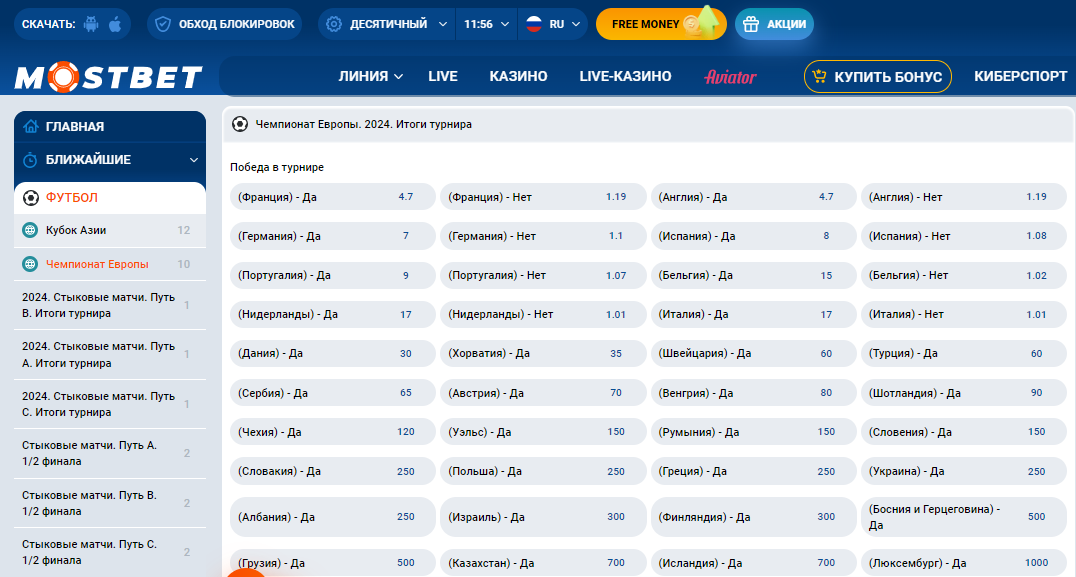Click the Обход блокировок button
The image size is (1076, 577).
[224, 24]
